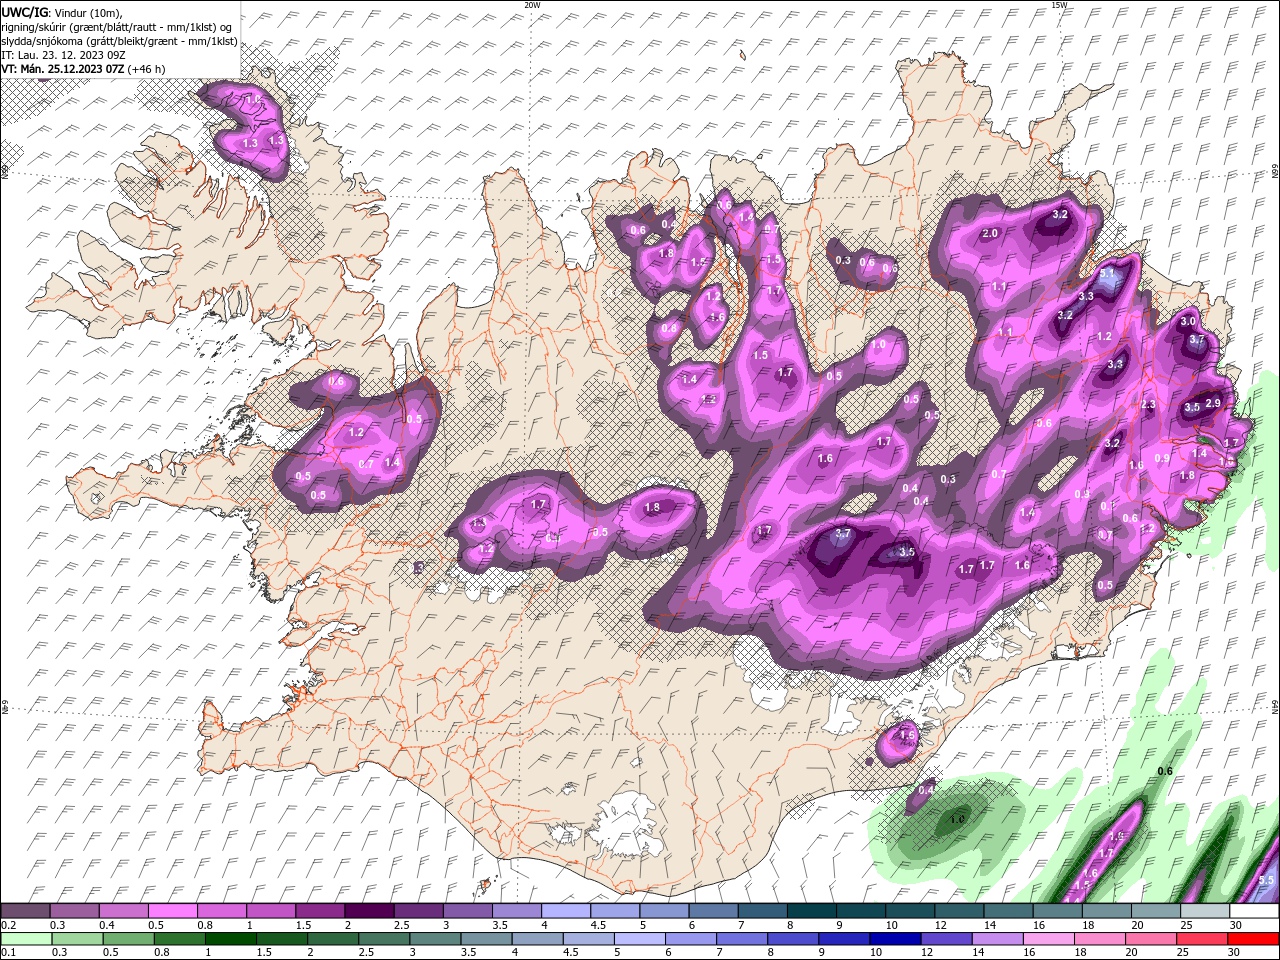Click the initial time line 'IT: Lau. 23. 12. 2023 09Z'
This screenshot has height=960, width=1280.
[62, 55]
